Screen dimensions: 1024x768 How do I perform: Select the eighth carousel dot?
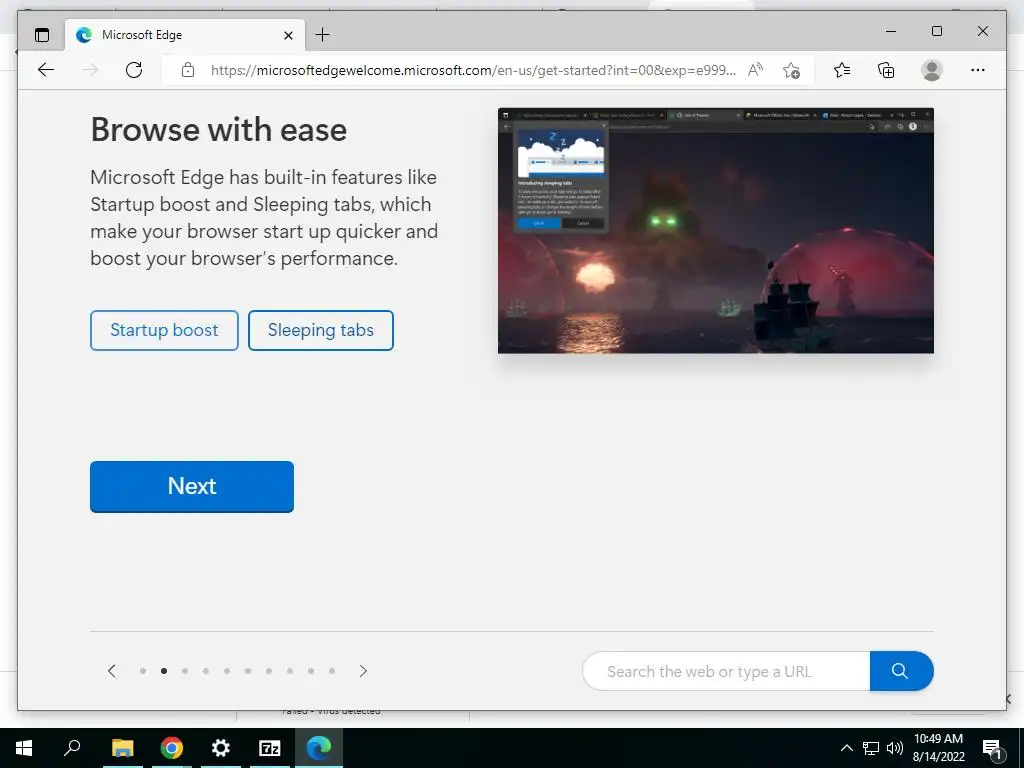[x=289, y=671]
